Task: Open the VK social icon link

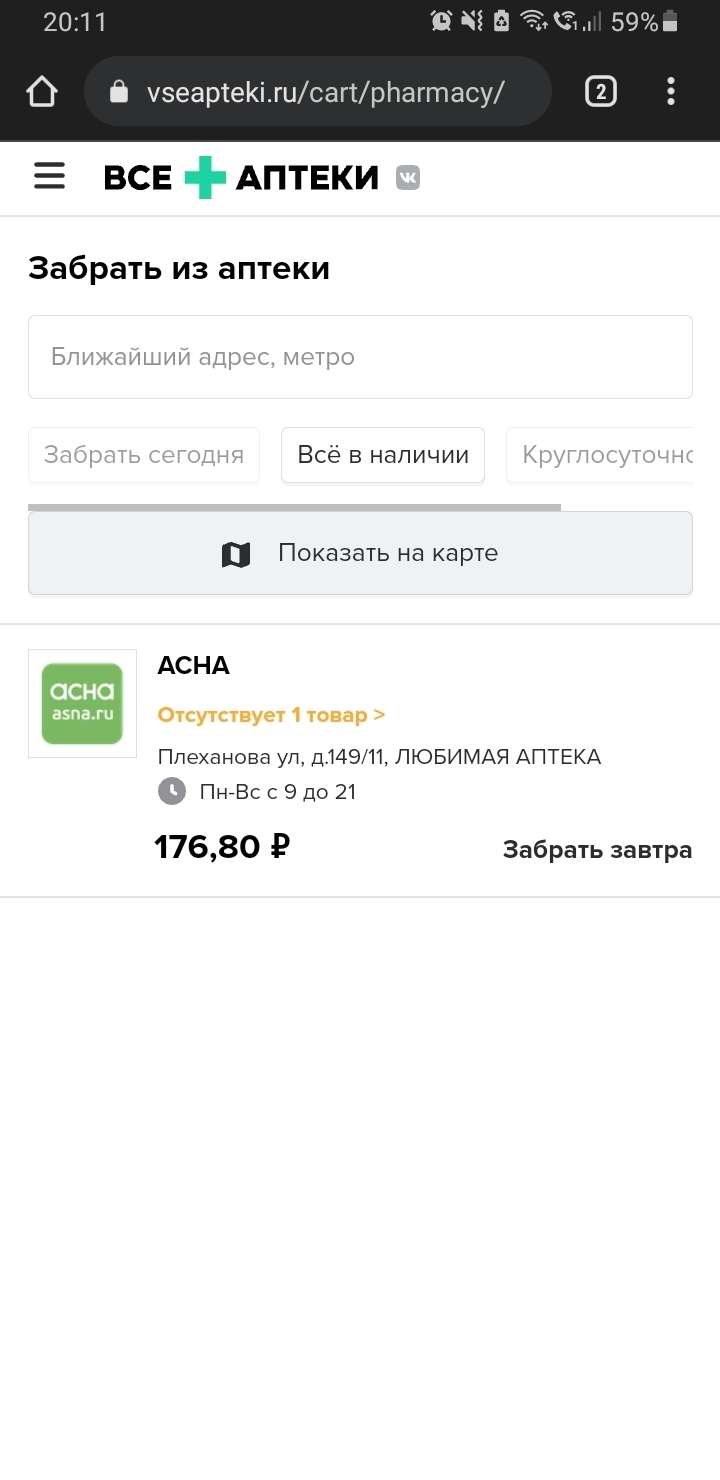Action: [408, 178]
